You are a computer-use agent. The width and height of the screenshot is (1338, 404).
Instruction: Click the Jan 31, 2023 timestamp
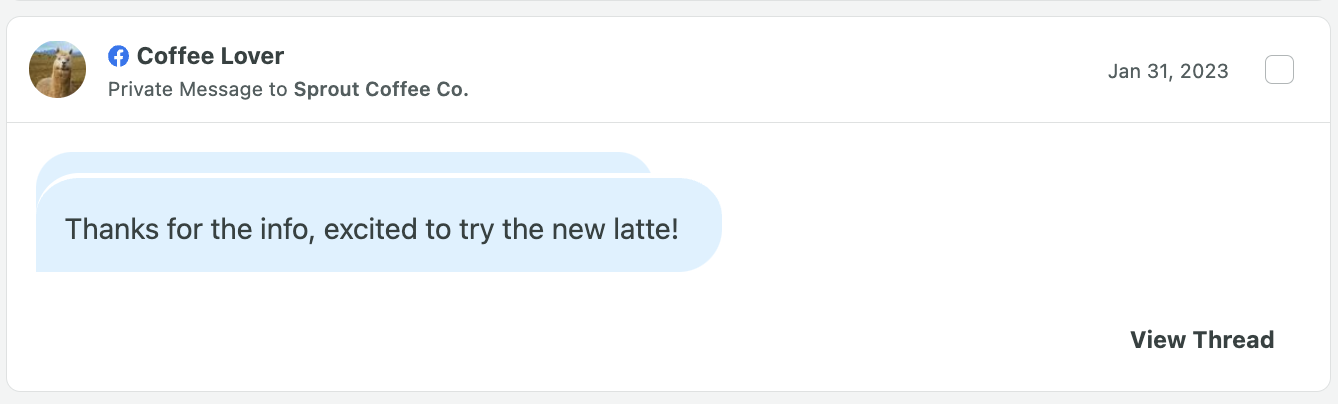coord(1168,71)
